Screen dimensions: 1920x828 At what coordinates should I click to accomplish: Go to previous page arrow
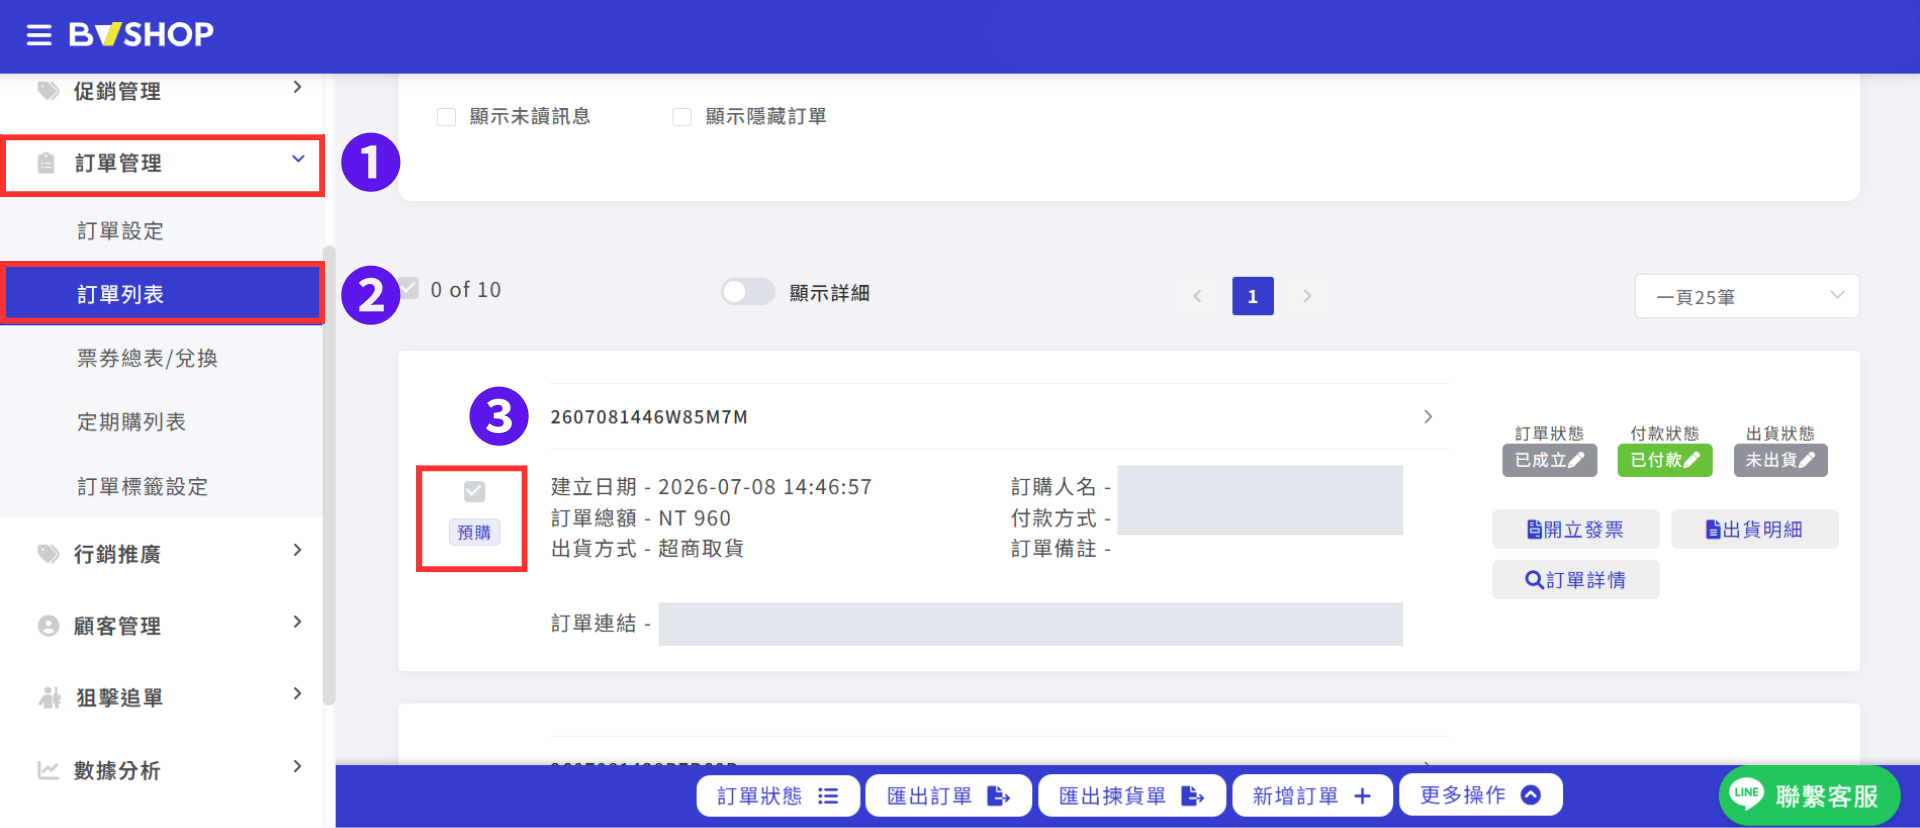point(1197,296)
